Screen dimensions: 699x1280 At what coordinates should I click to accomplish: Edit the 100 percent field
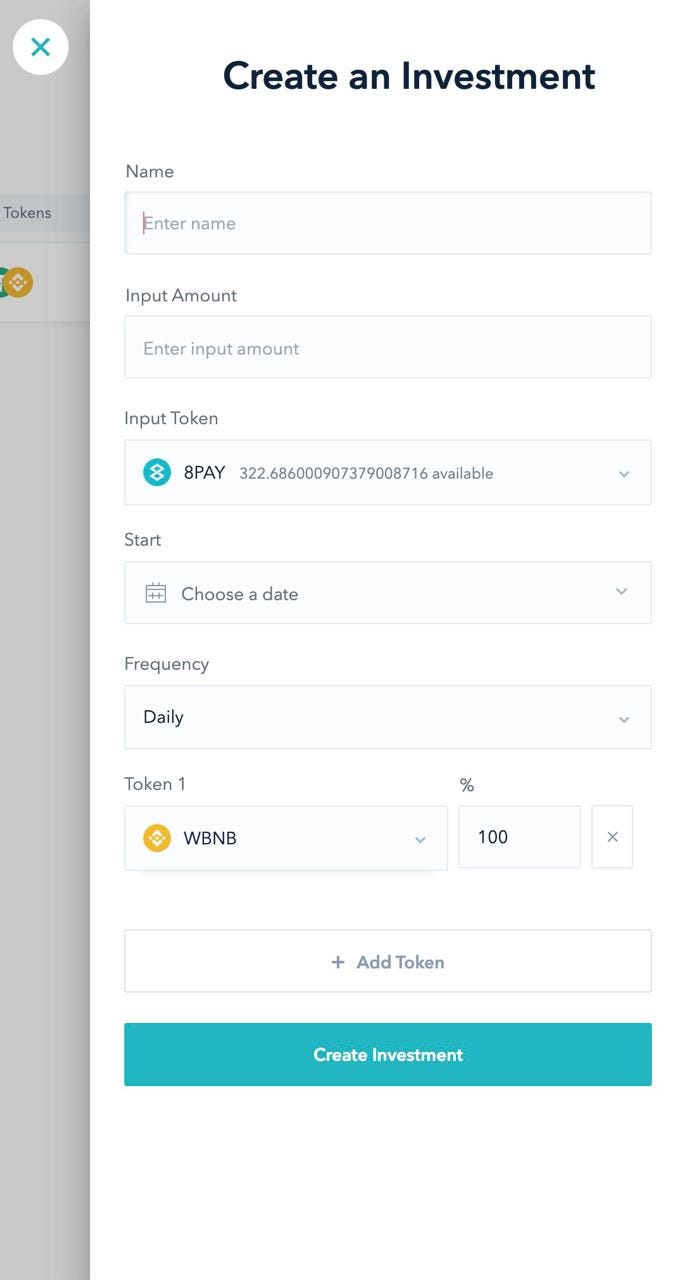tap(519, 837)
